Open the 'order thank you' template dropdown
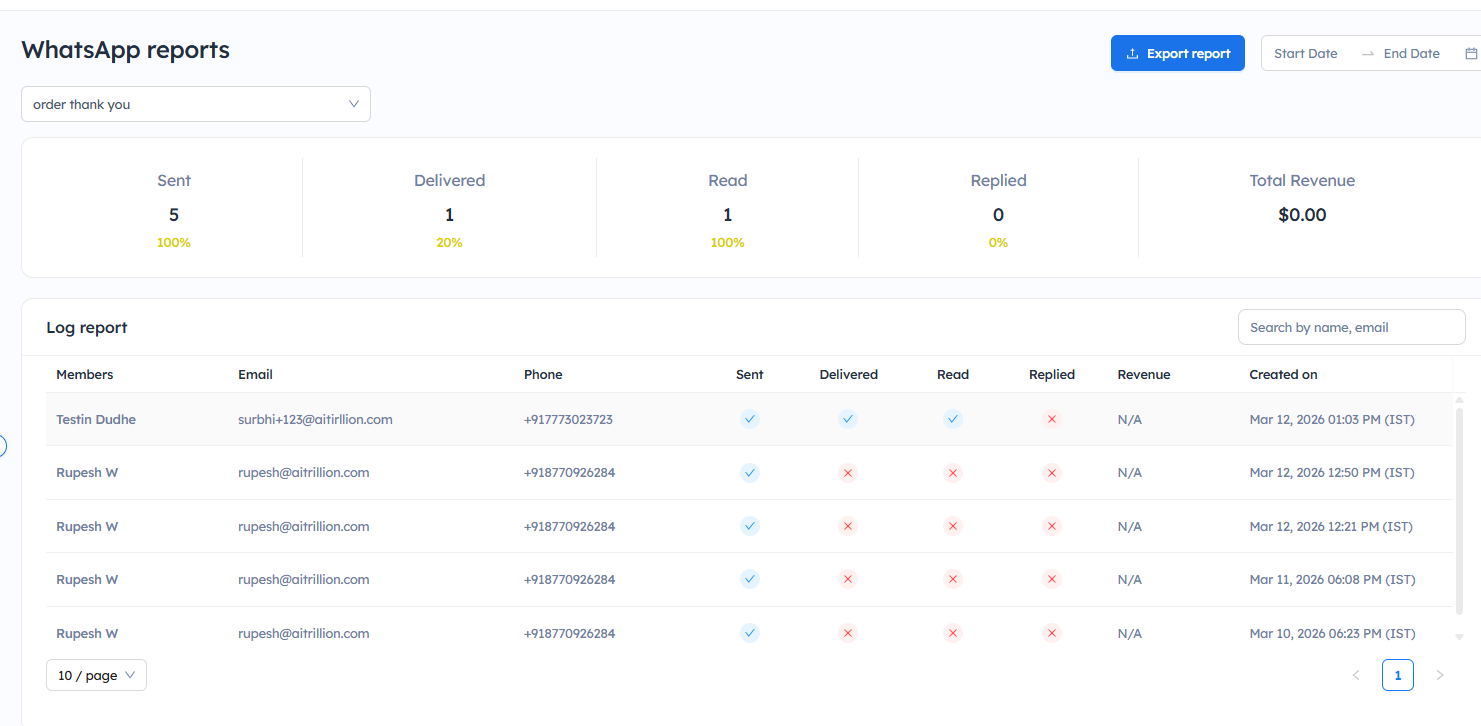The height and width of the screenshot is (726, 1481). pyautogui.click(x=196, y=104)
